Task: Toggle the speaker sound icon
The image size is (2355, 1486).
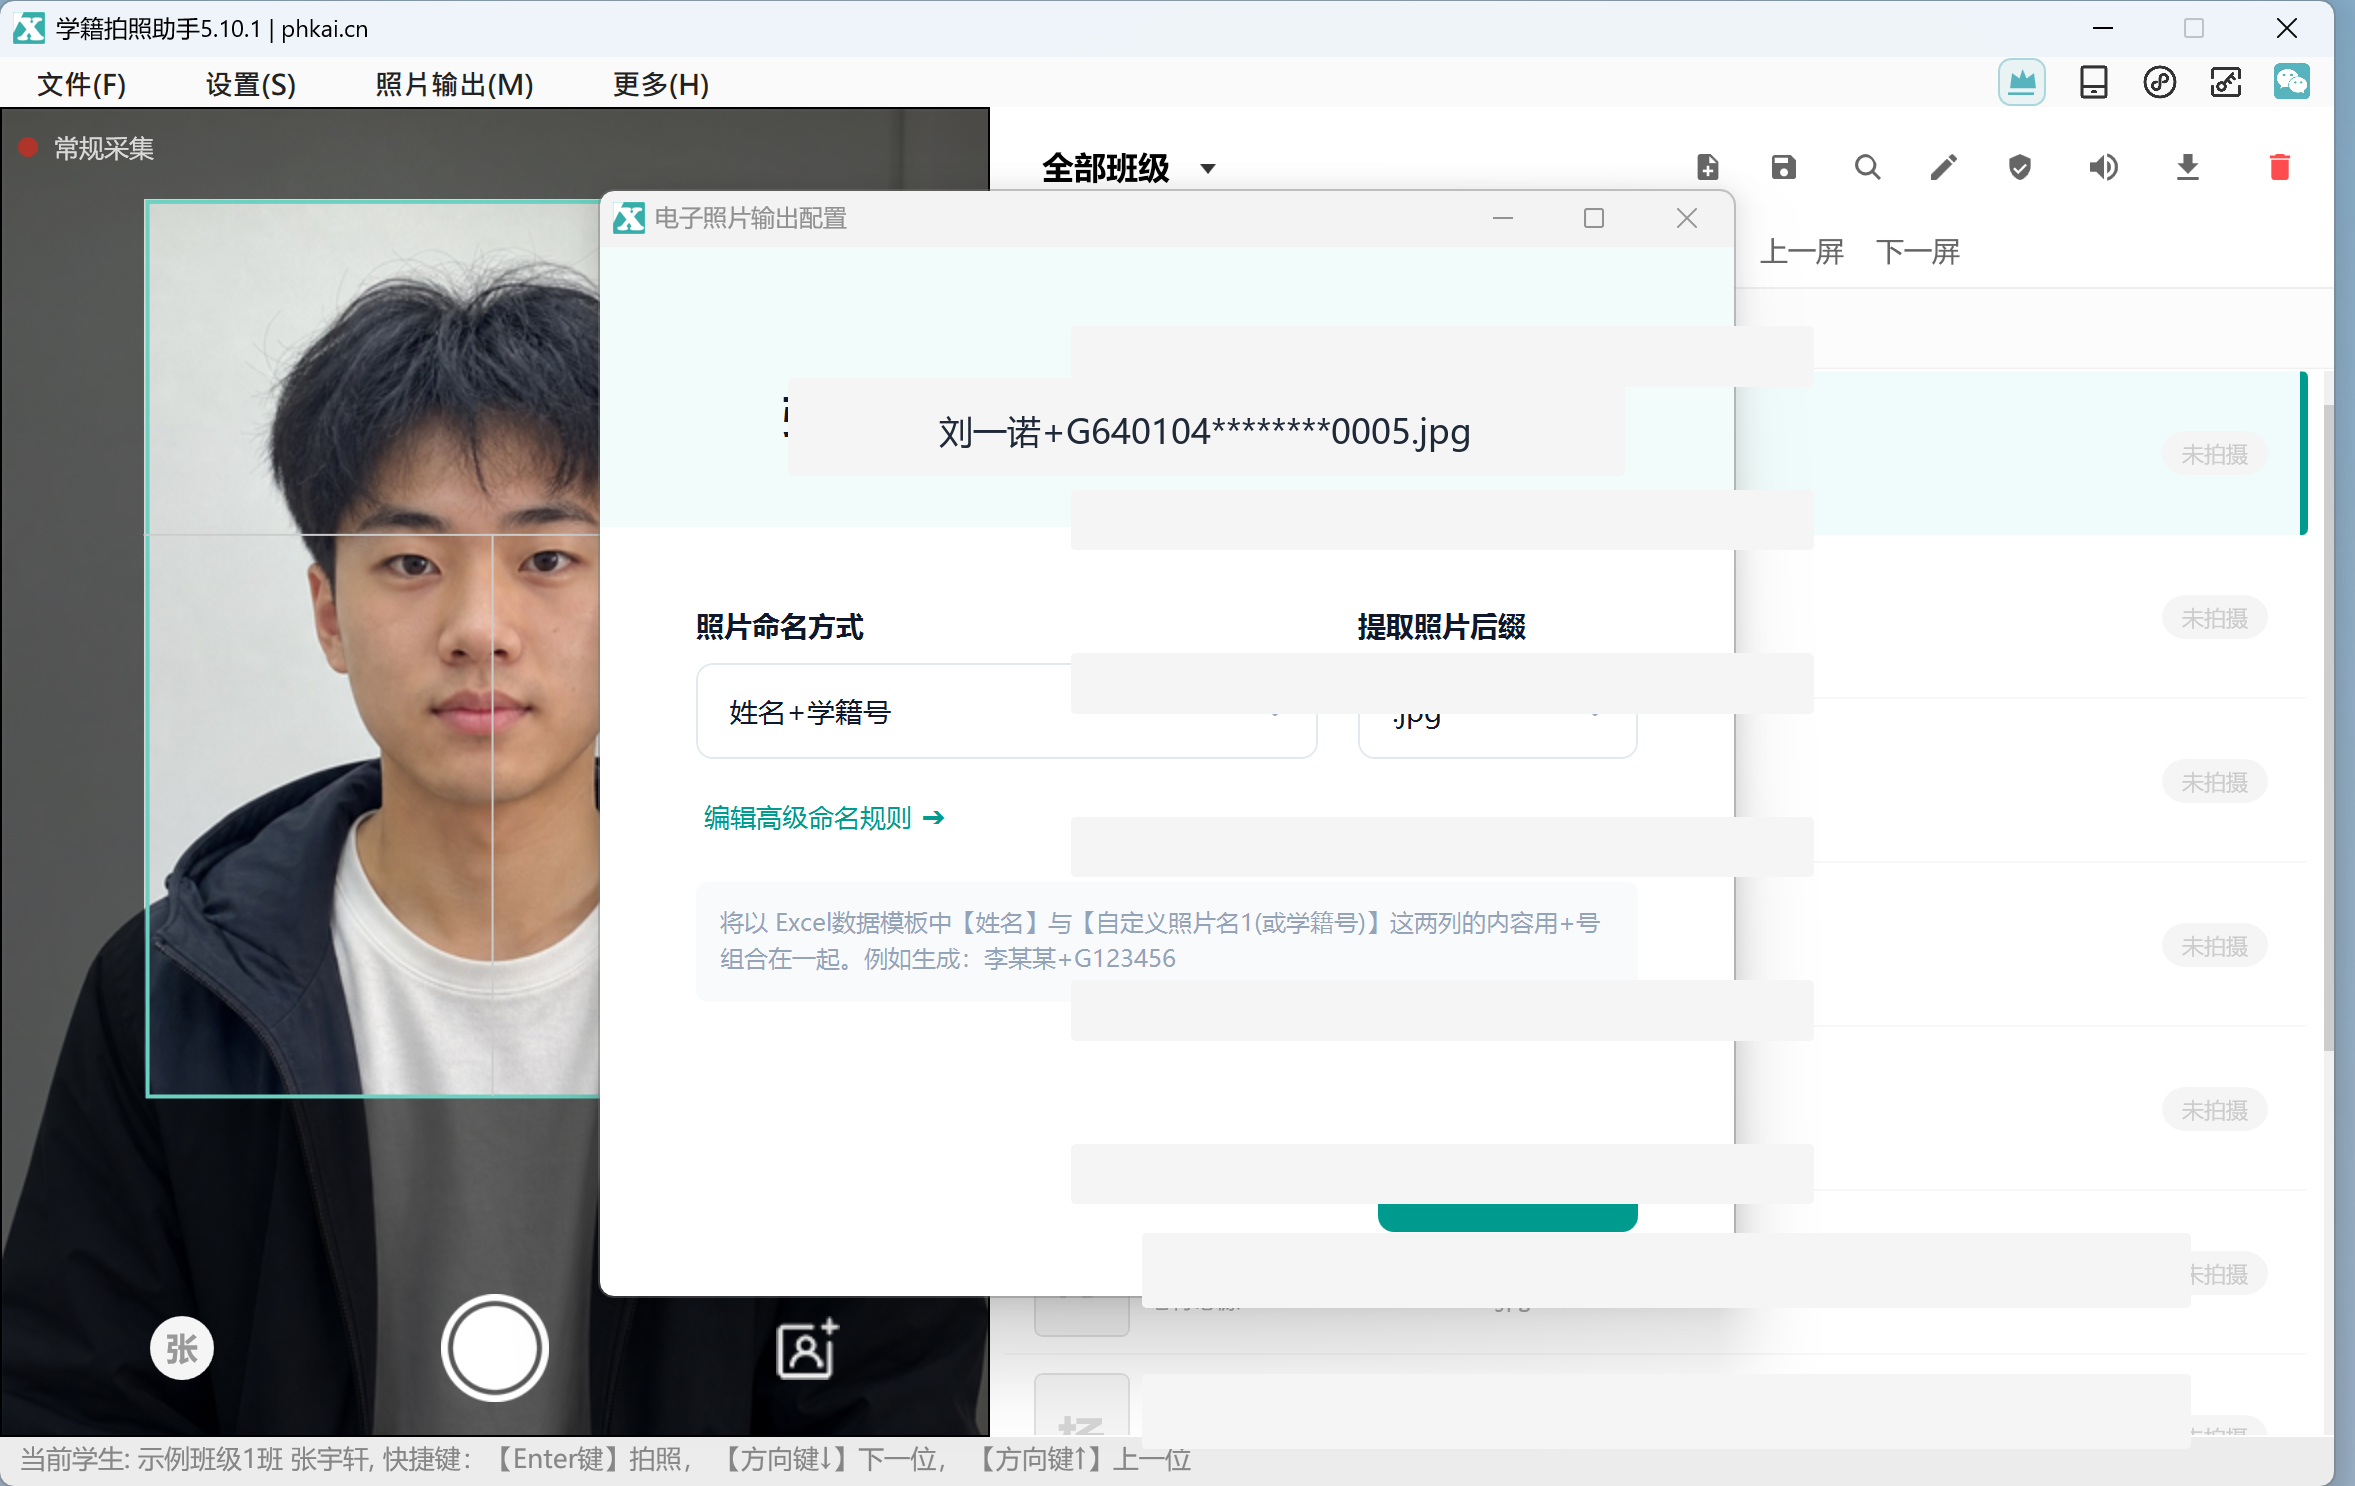Action: pyautogui.click(x=2103, y=167)
